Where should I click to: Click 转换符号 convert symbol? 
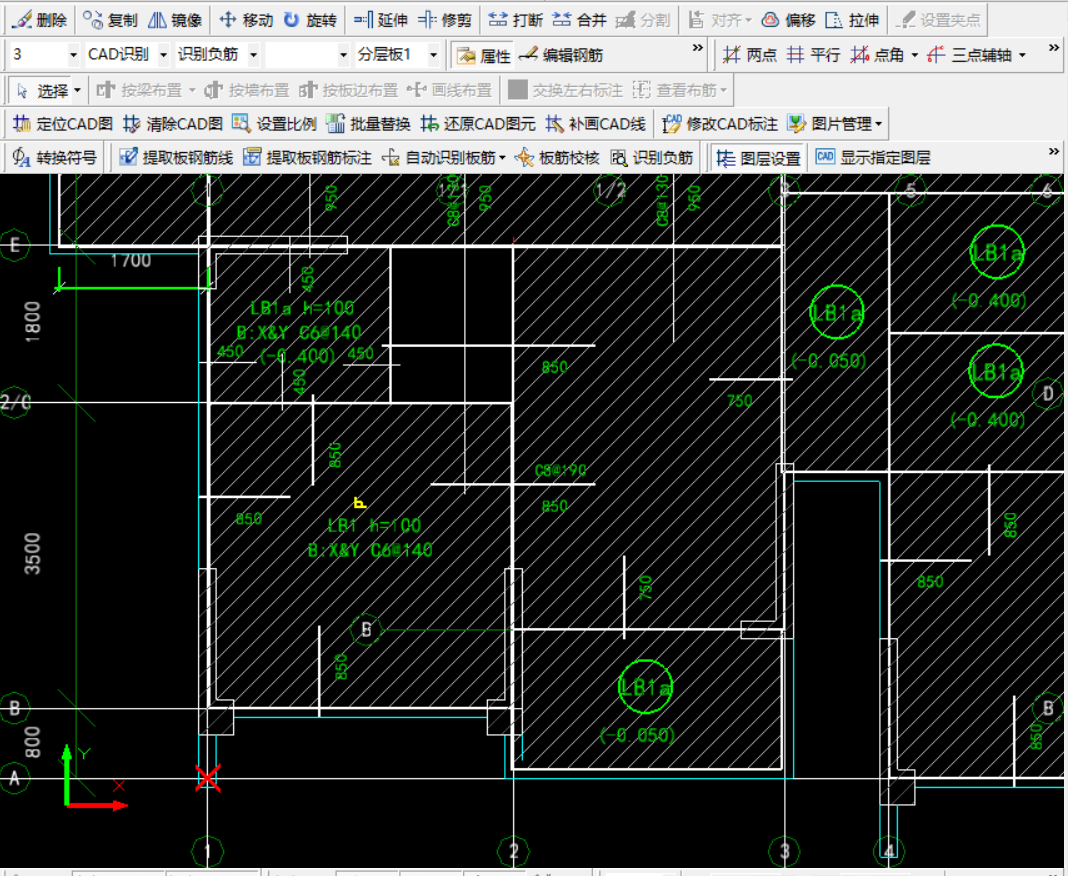[x=54, y=157]
